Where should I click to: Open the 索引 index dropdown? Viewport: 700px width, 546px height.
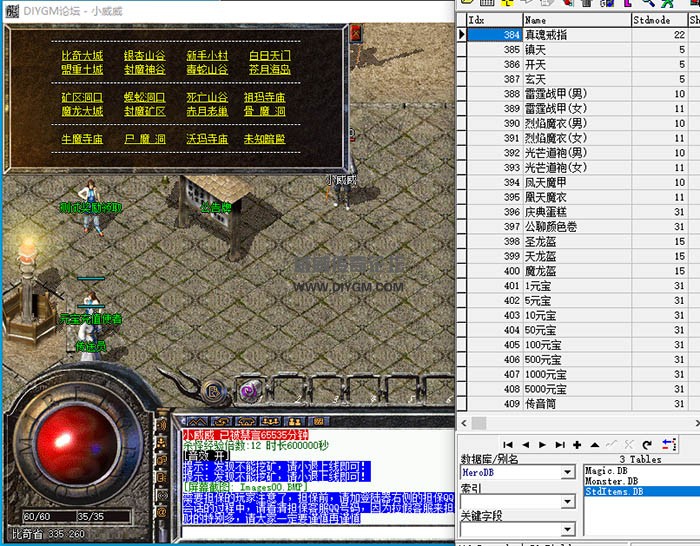[x=567, y=501]
